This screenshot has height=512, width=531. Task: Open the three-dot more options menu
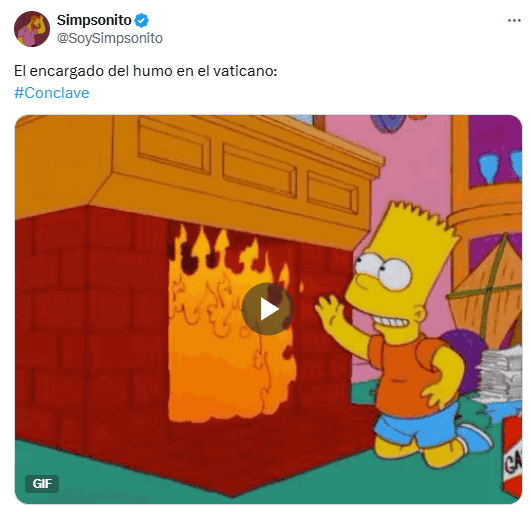point(514,21)
